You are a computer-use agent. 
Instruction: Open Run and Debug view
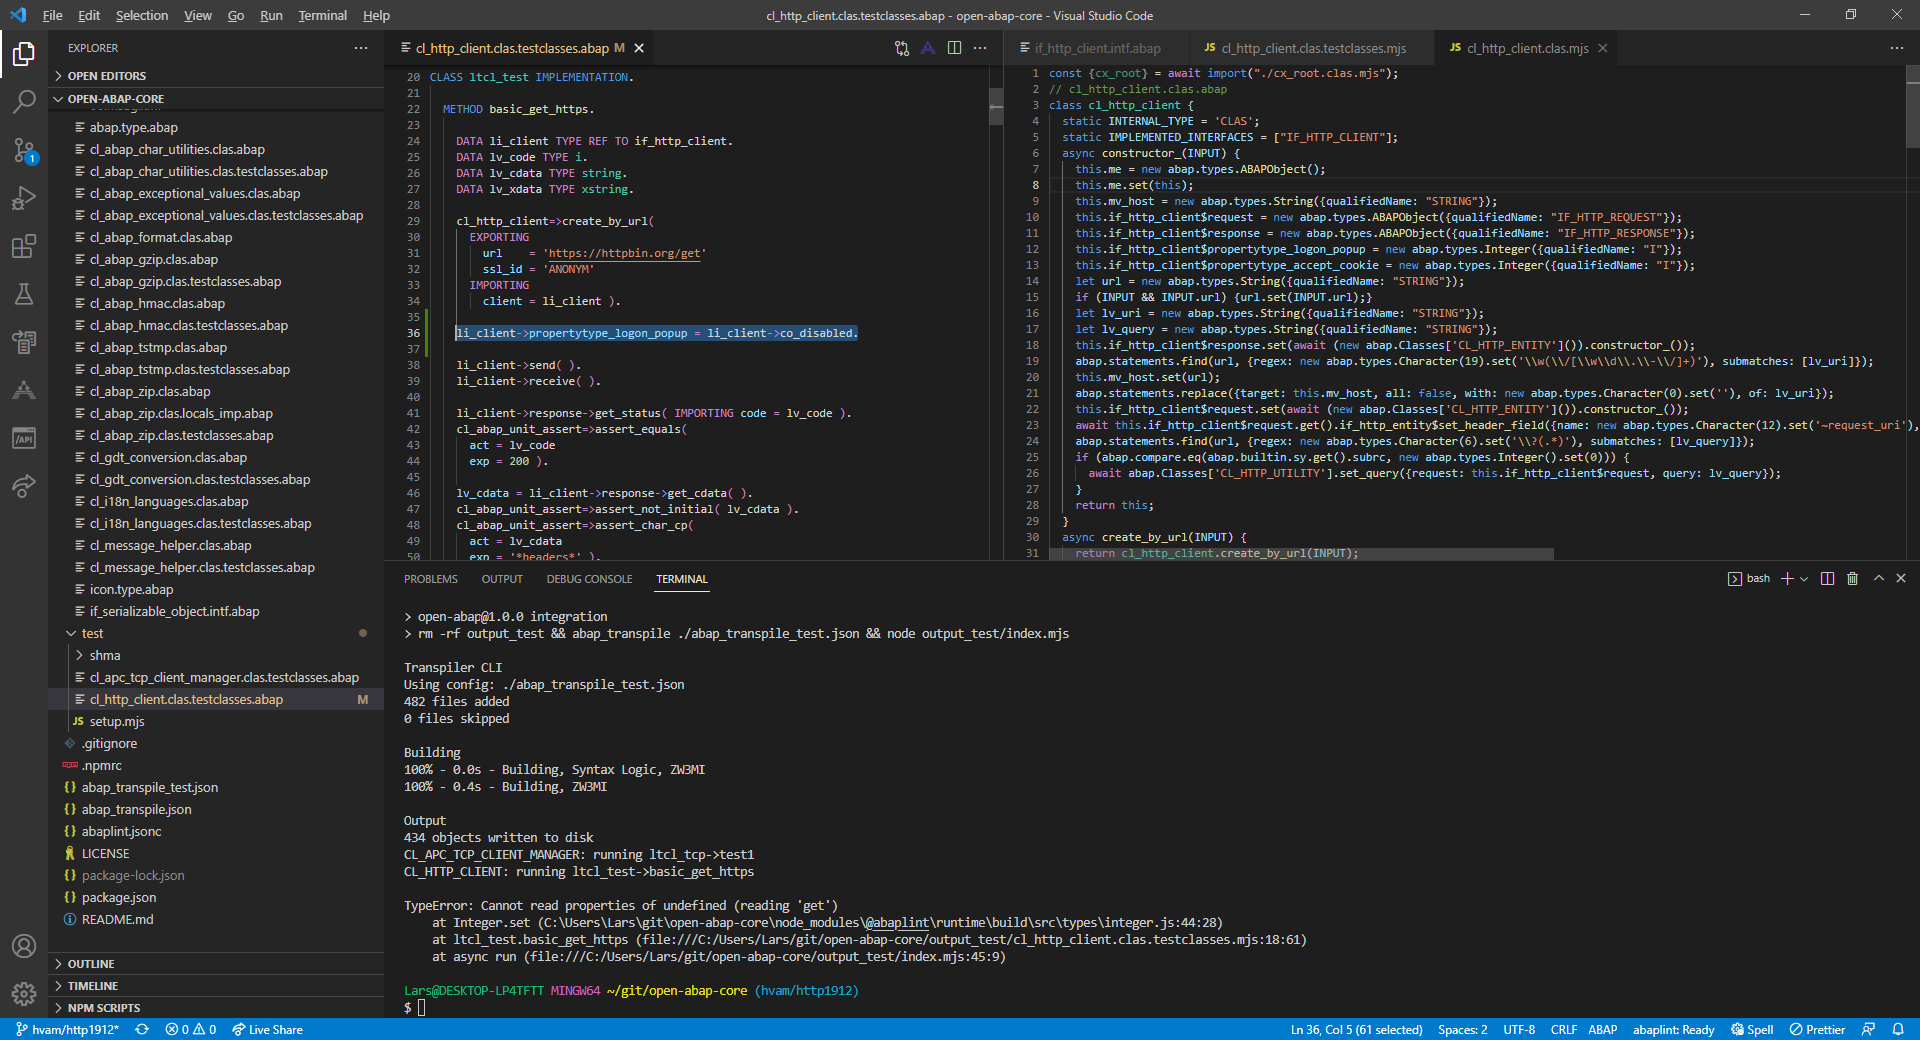(24, 198)
